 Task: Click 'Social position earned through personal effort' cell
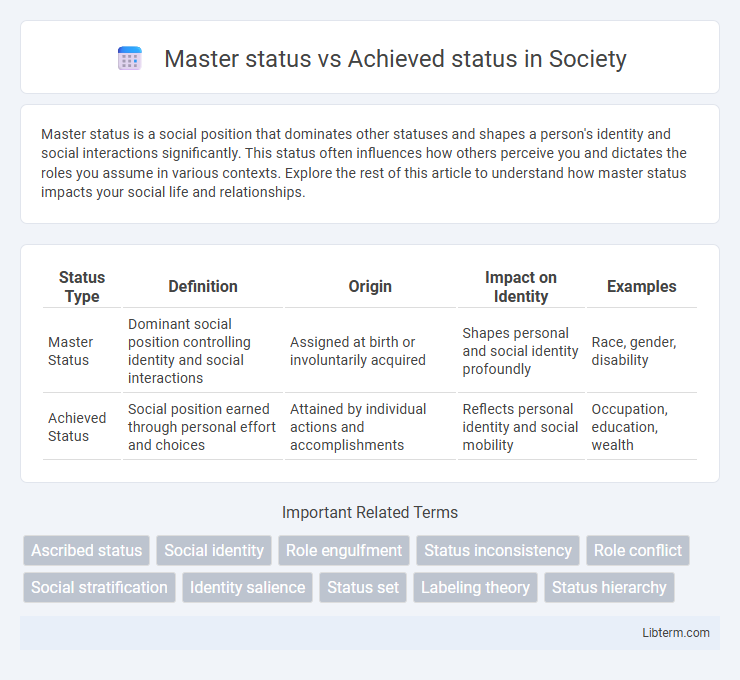pyautogui.click(x=203, y=427)
